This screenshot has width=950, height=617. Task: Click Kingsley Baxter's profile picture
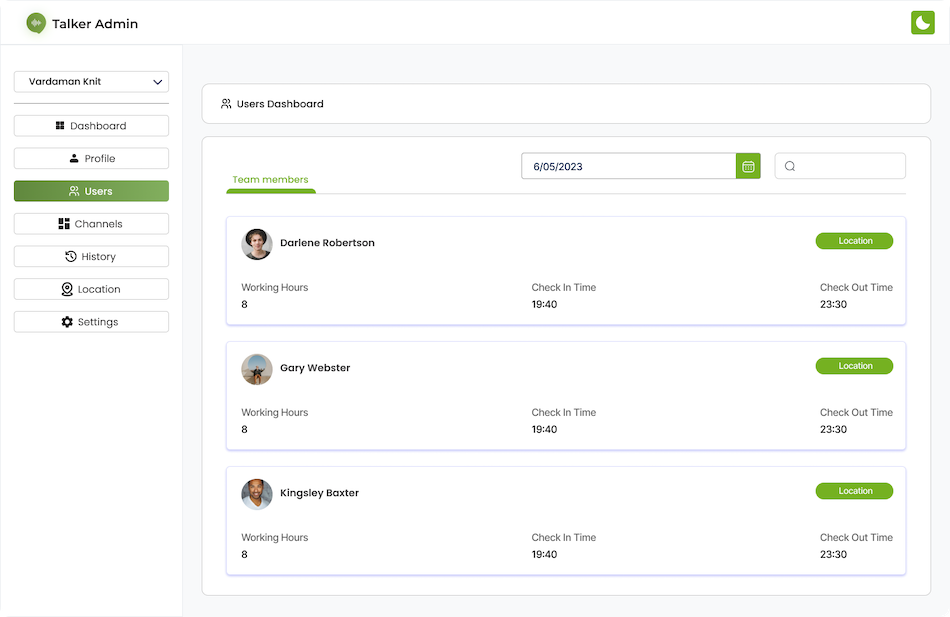click(257, 494)
